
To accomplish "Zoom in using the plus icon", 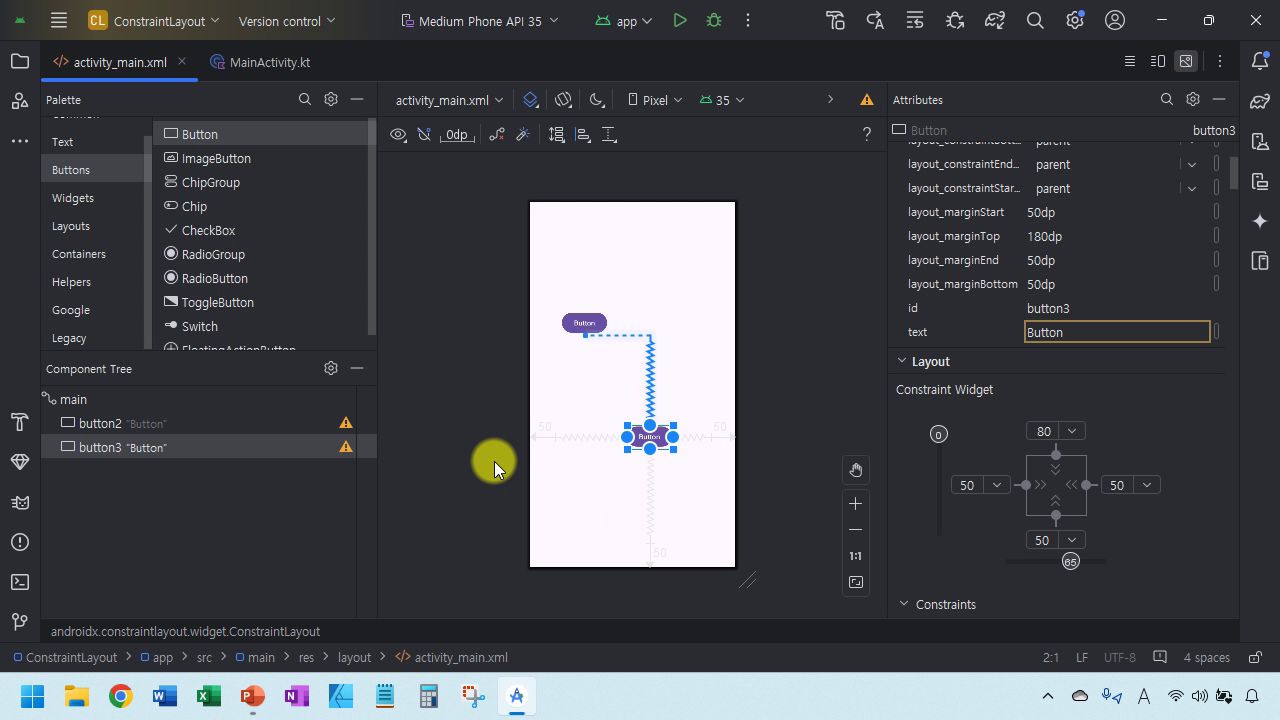I will coord(855,503).
